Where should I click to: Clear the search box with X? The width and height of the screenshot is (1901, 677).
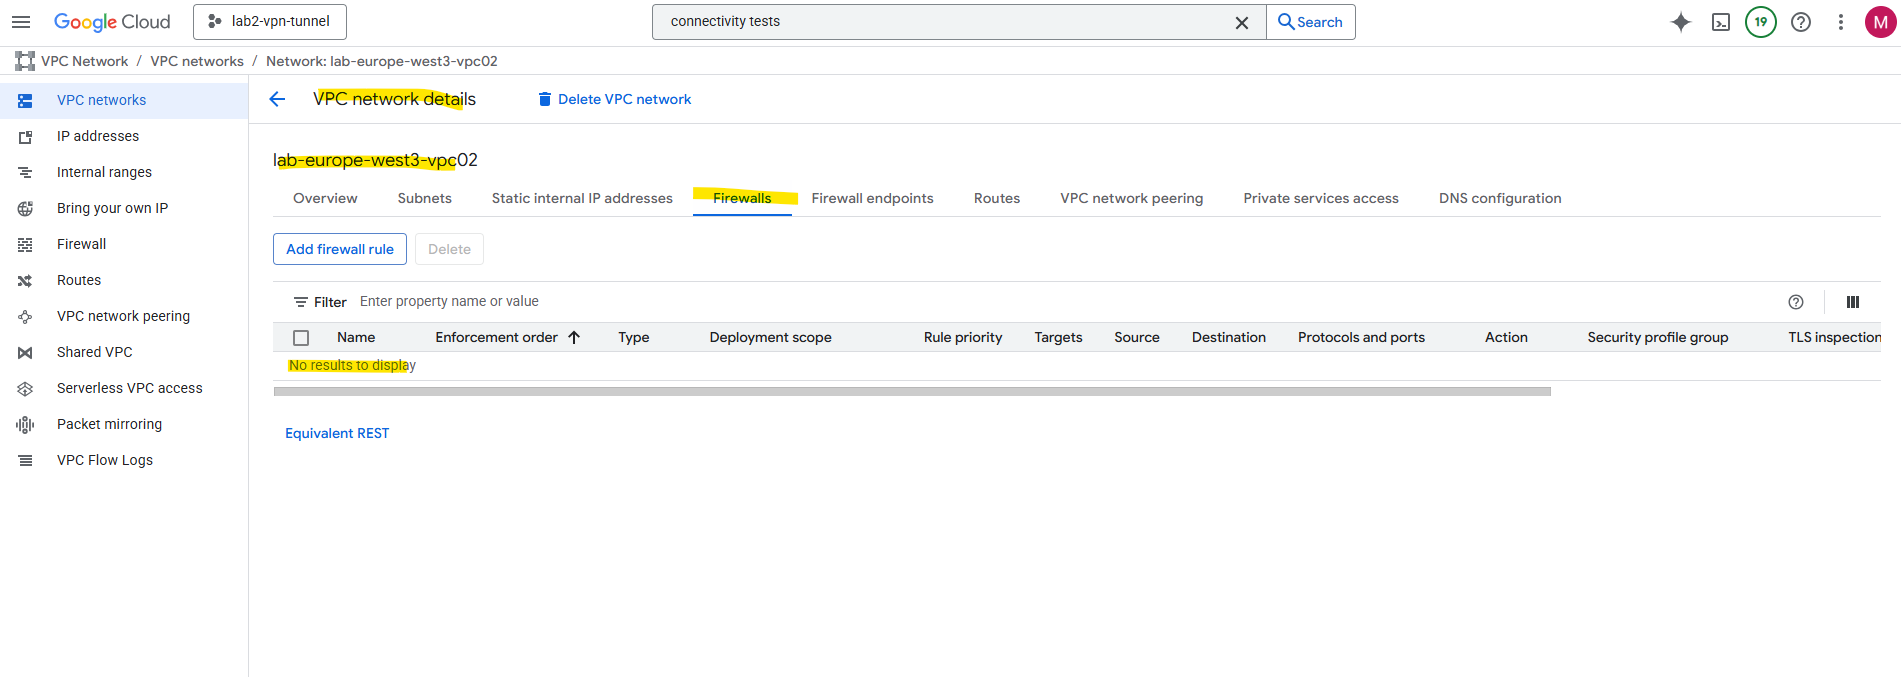pos(1241,22)
